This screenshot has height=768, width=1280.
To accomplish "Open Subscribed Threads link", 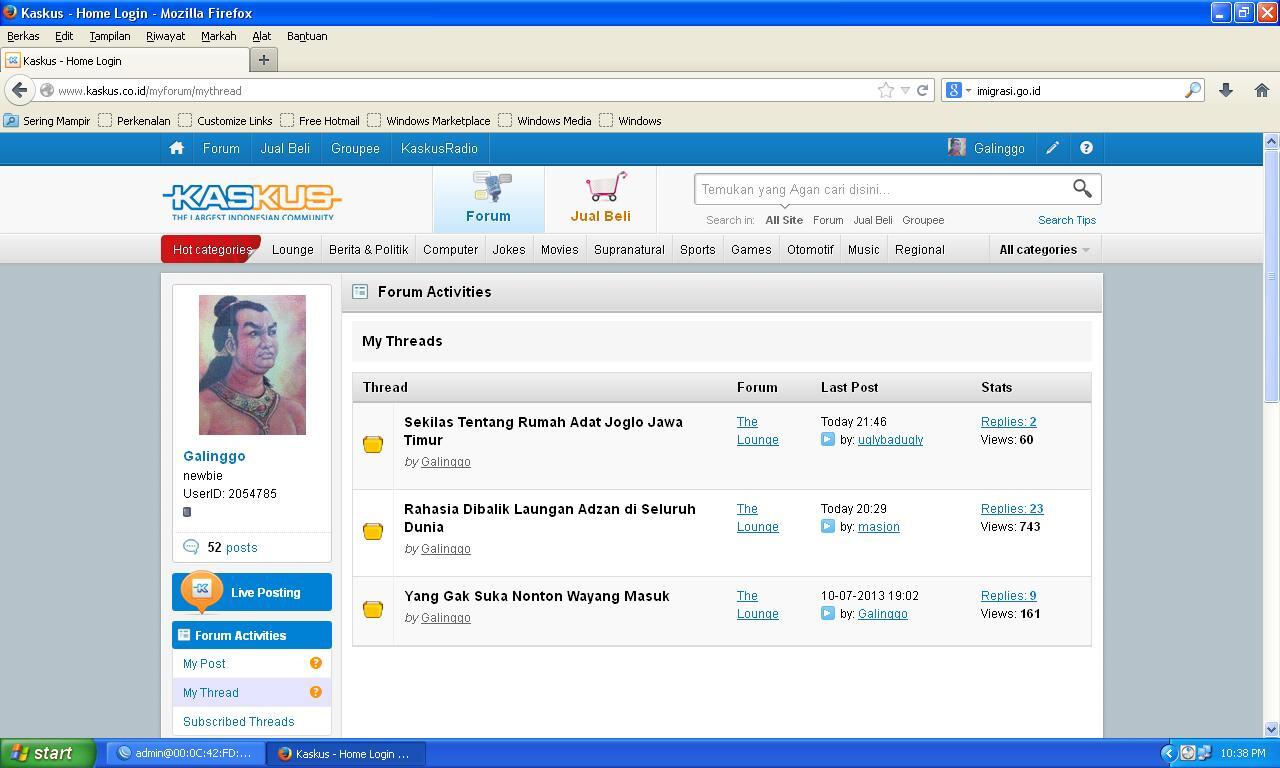I will [238, 722].
